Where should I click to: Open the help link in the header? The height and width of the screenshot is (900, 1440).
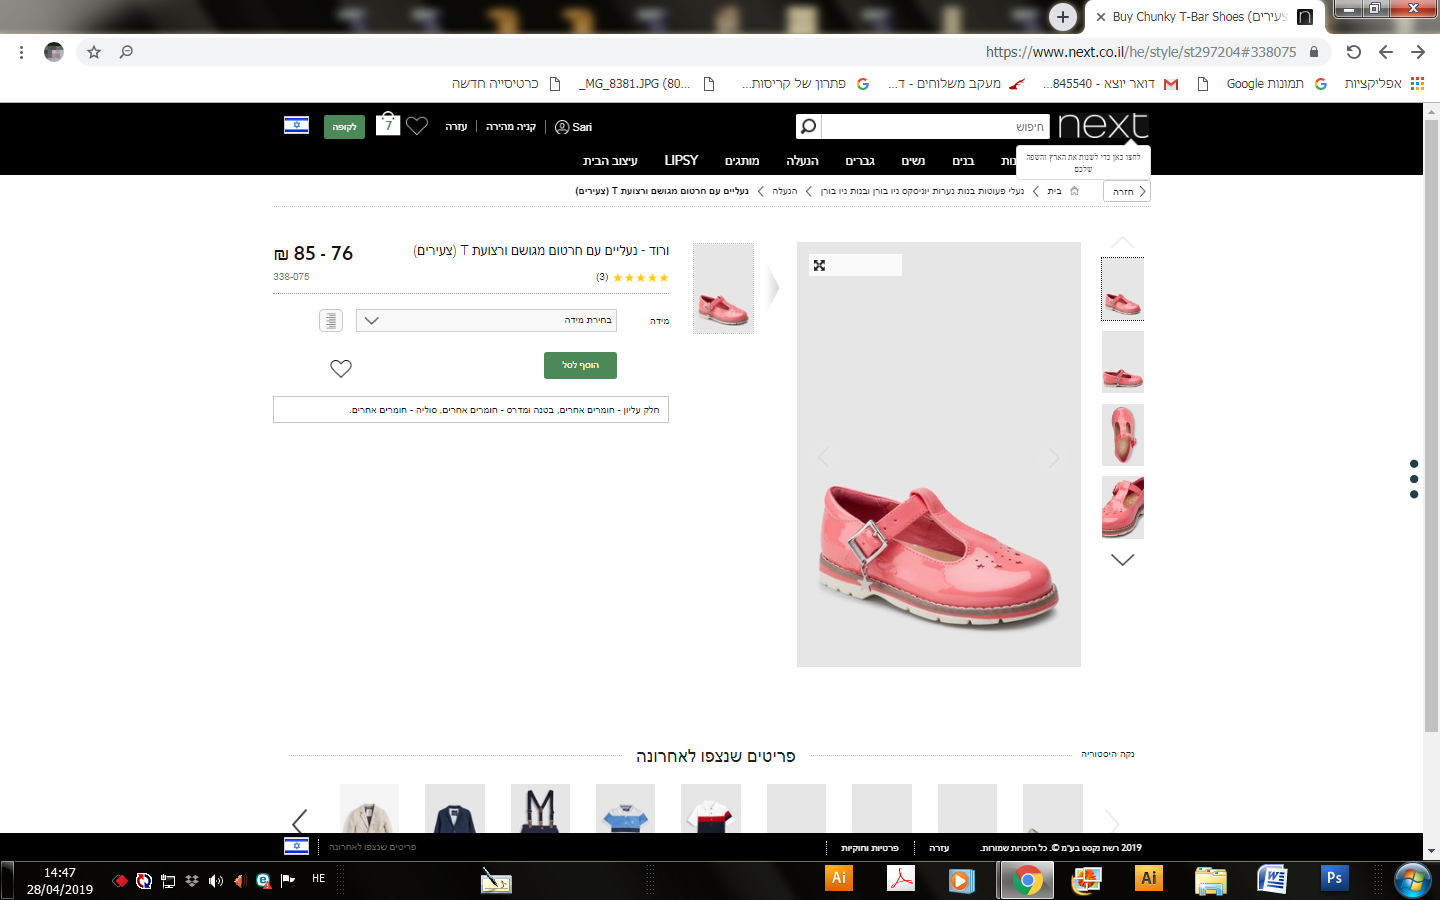(456, 127)
